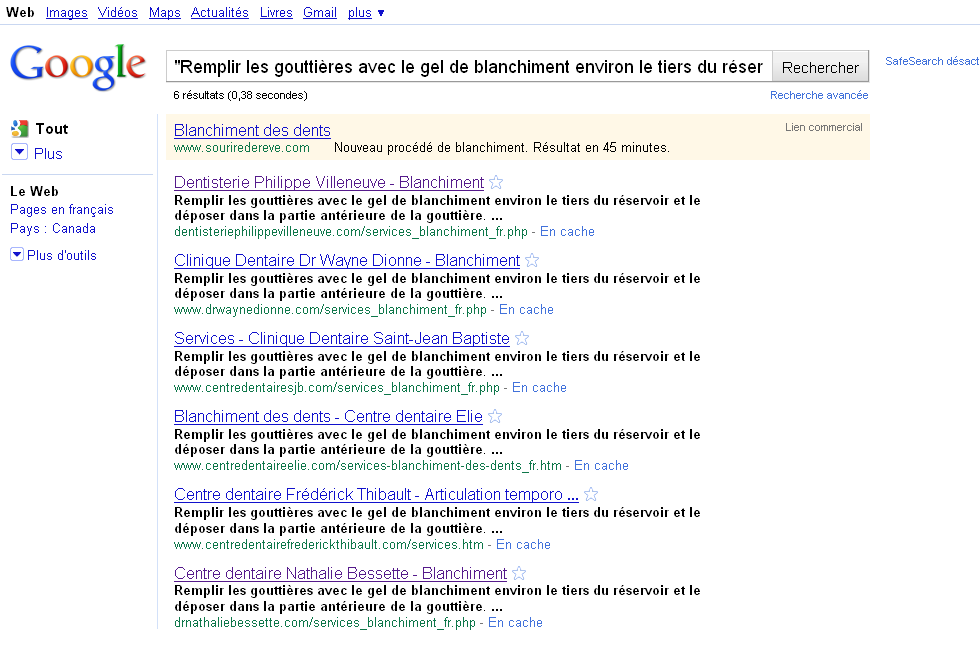Open Dentisterie Philippe Villeneuve - Blanchiment result

329,182
